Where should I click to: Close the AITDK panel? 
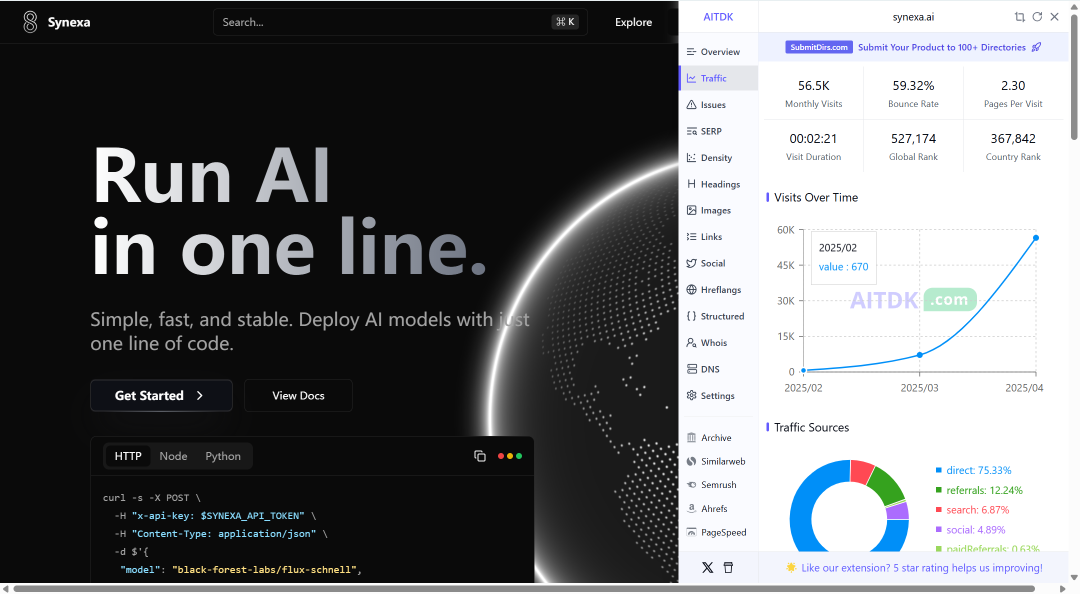(1055, 17)
